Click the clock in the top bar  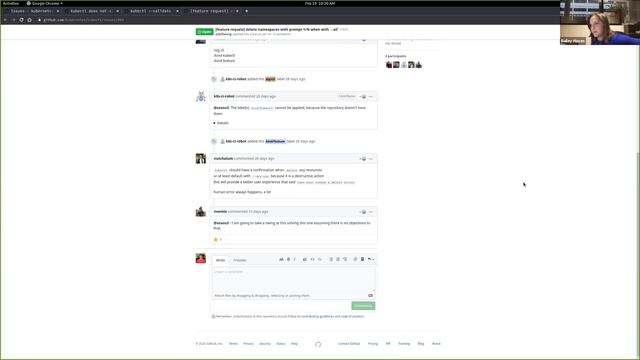(x=320, y=3)
